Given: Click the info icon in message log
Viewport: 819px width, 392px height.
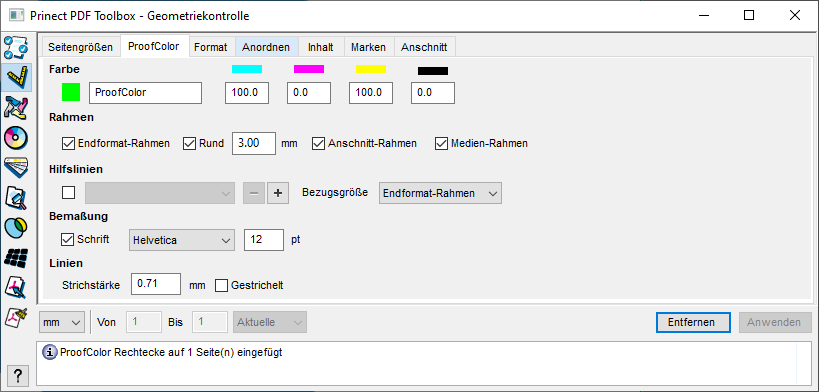Looking at the screenshot, I should point(50,353).
